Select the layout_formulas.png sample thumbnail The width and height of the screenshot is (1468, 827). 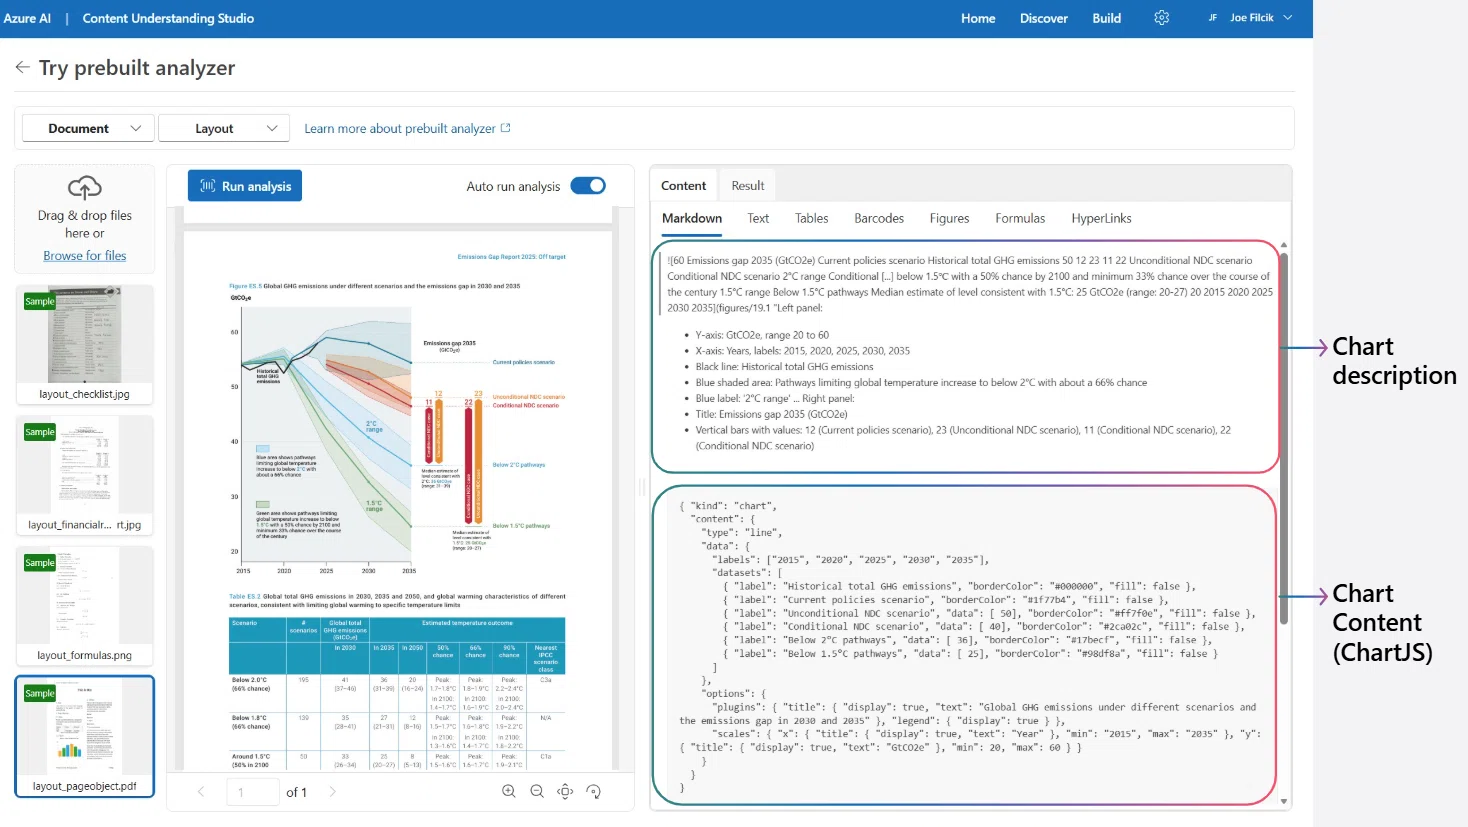pos(85,606)
